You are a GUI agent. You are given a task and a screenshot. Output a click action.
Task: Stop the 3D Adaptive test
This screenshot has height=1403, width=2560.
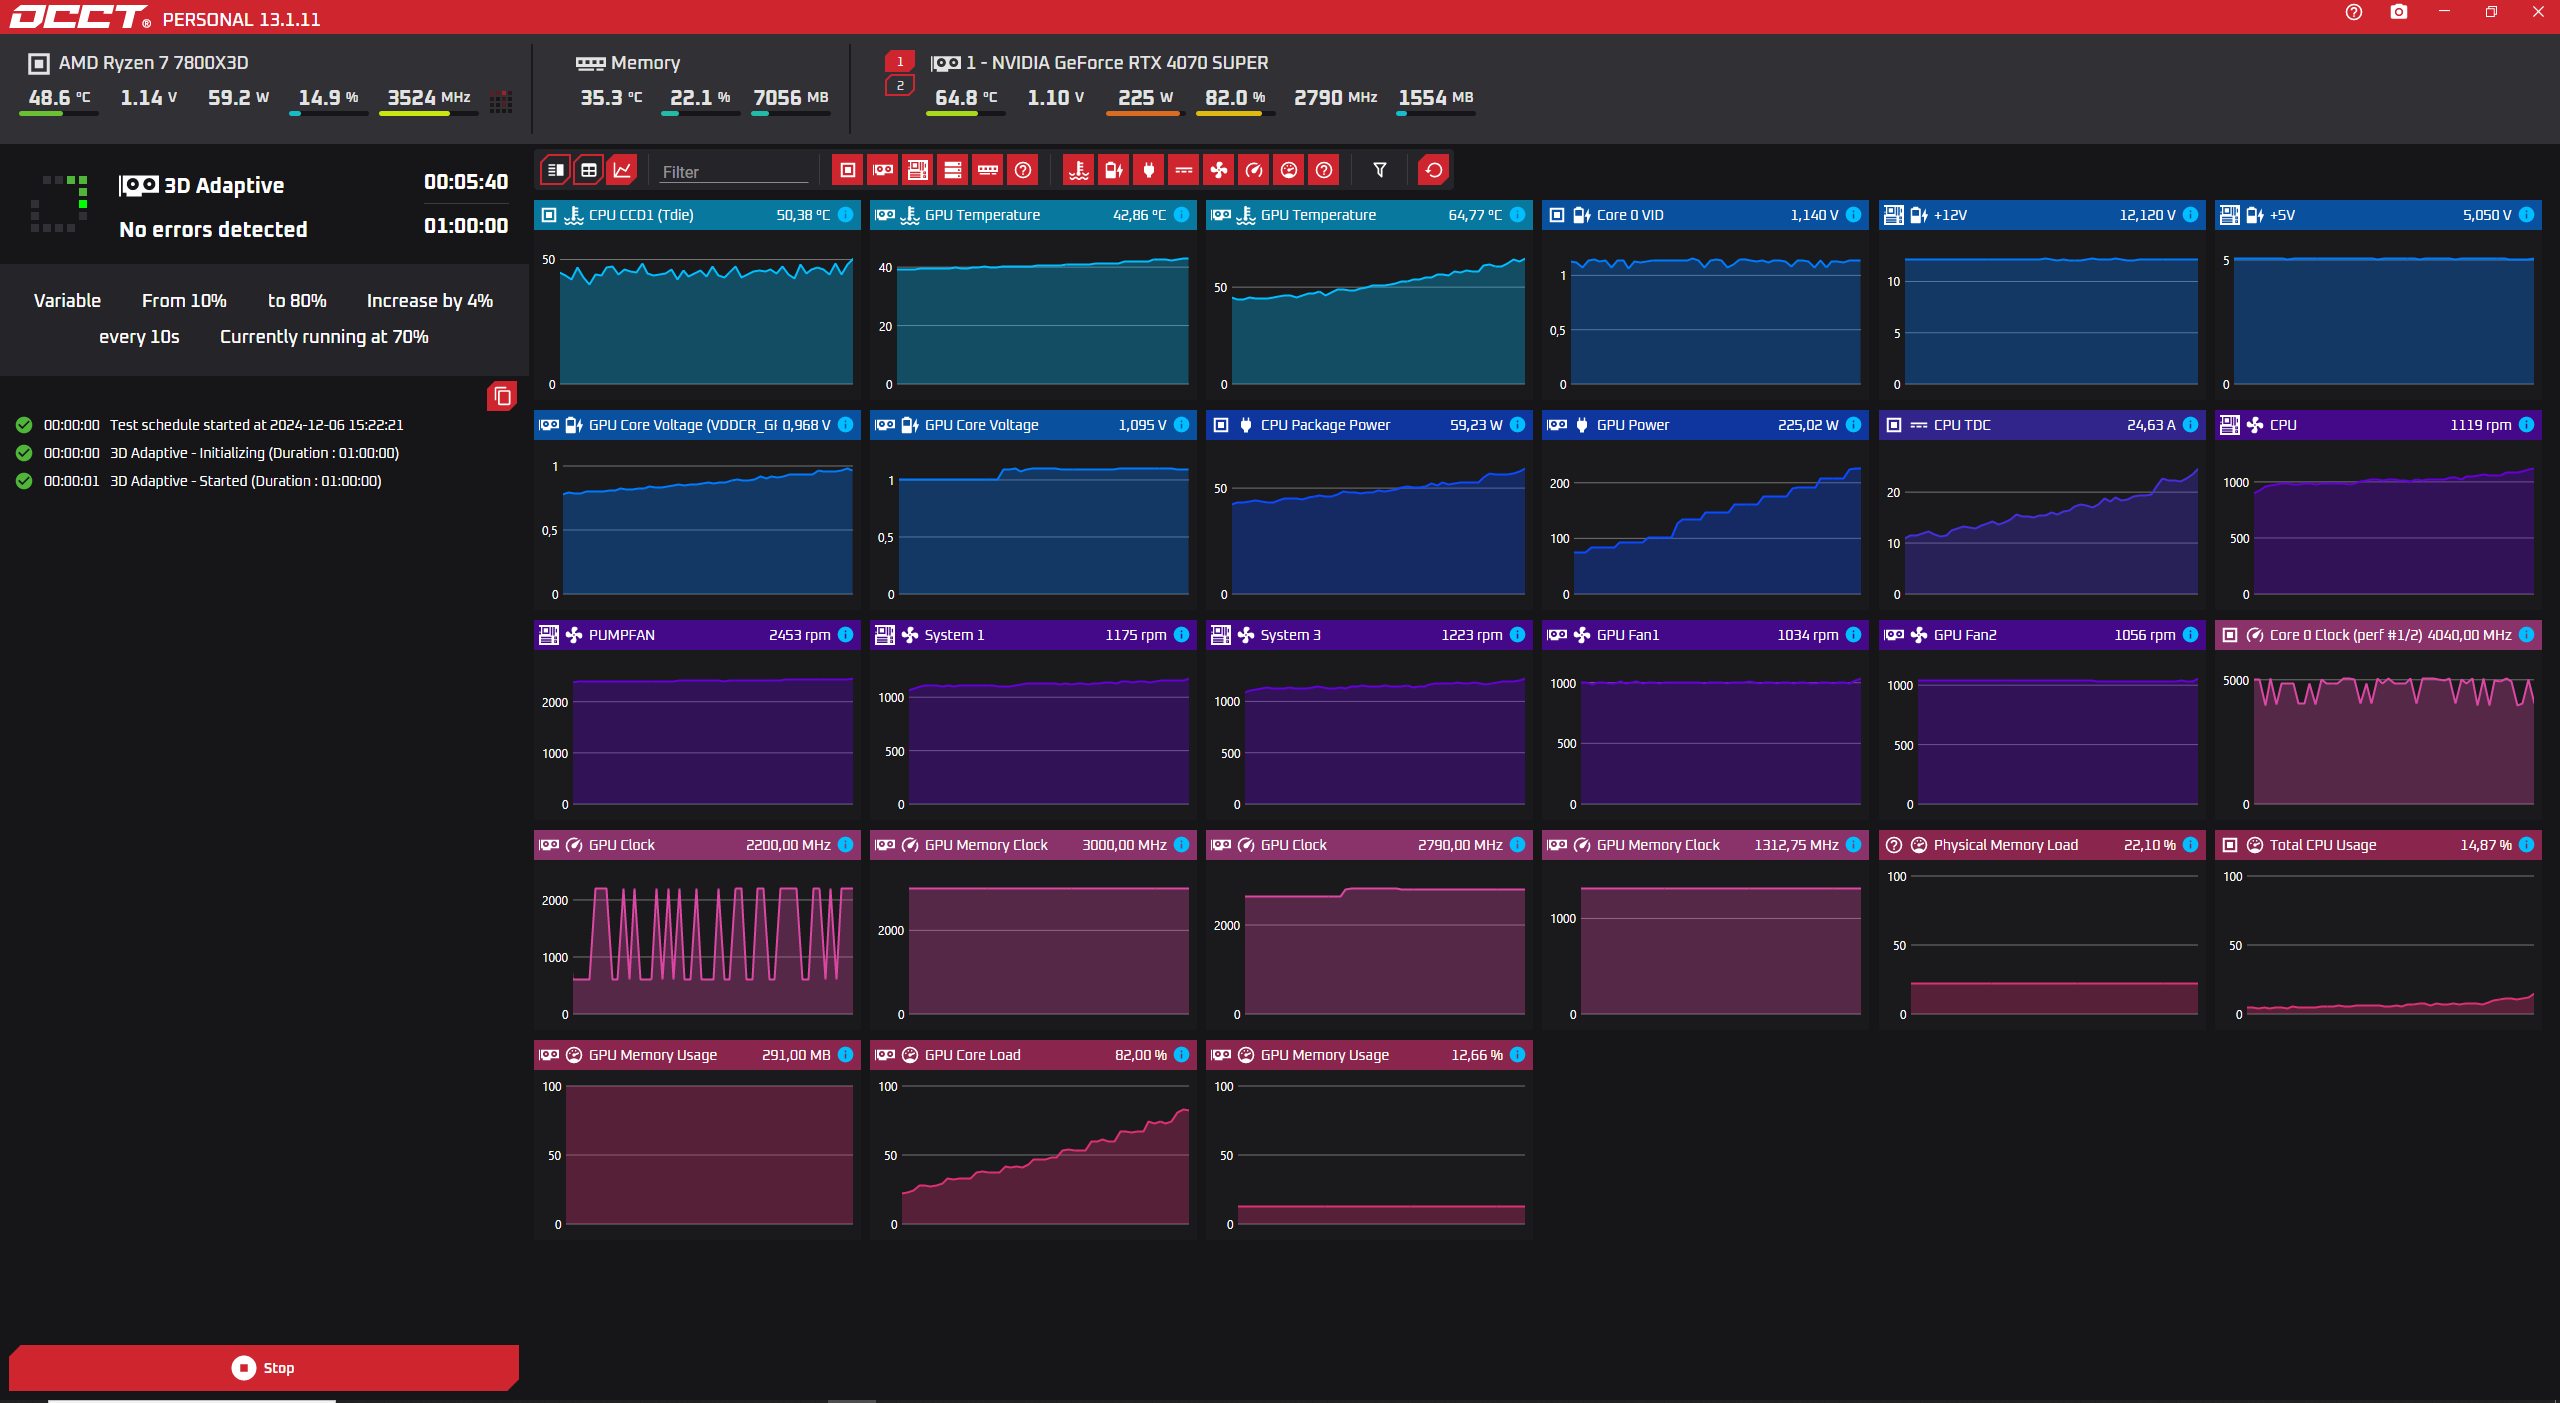point(264,1367)
